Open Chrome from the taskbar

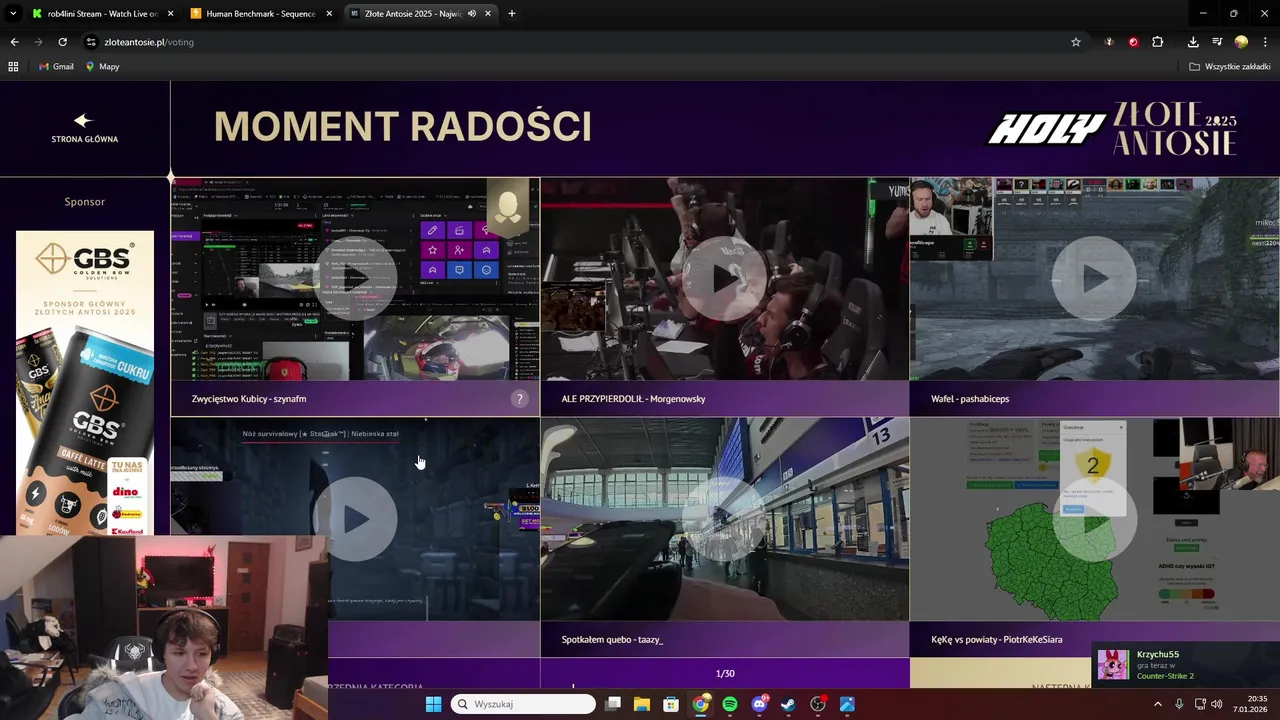(x=701, y=704)
